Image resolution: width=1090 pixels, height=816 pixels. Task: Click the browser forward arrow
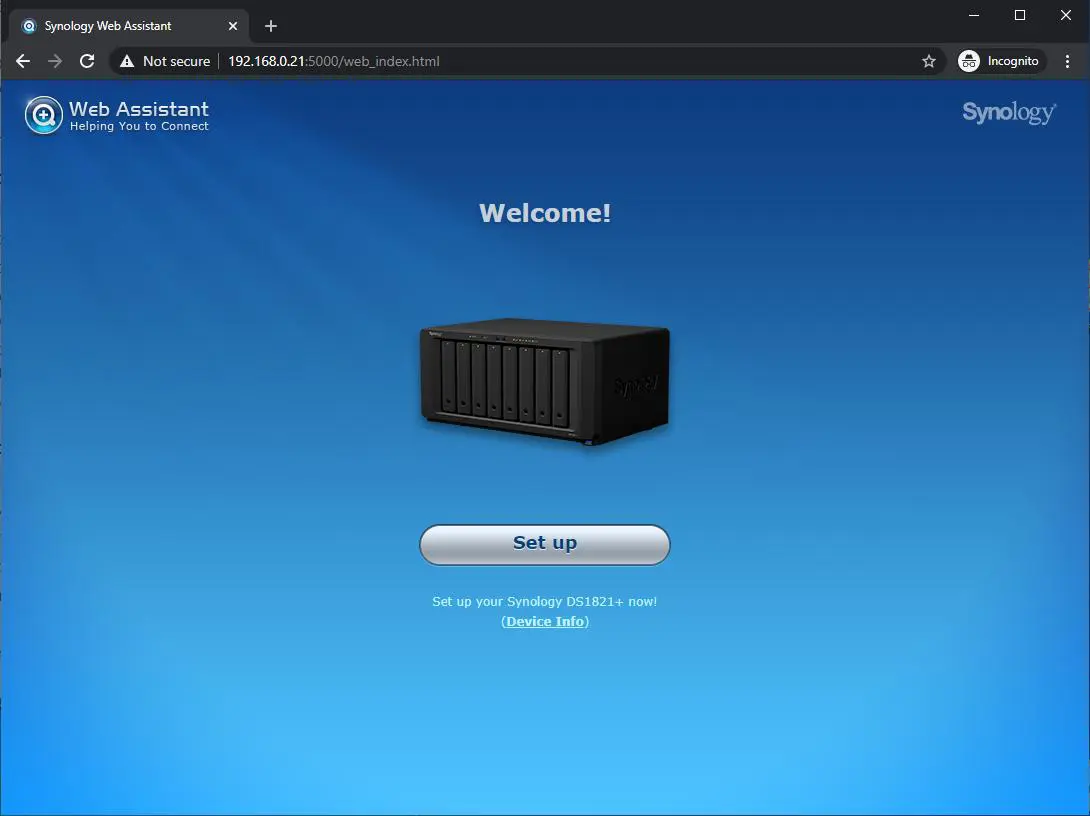point(55,61)
